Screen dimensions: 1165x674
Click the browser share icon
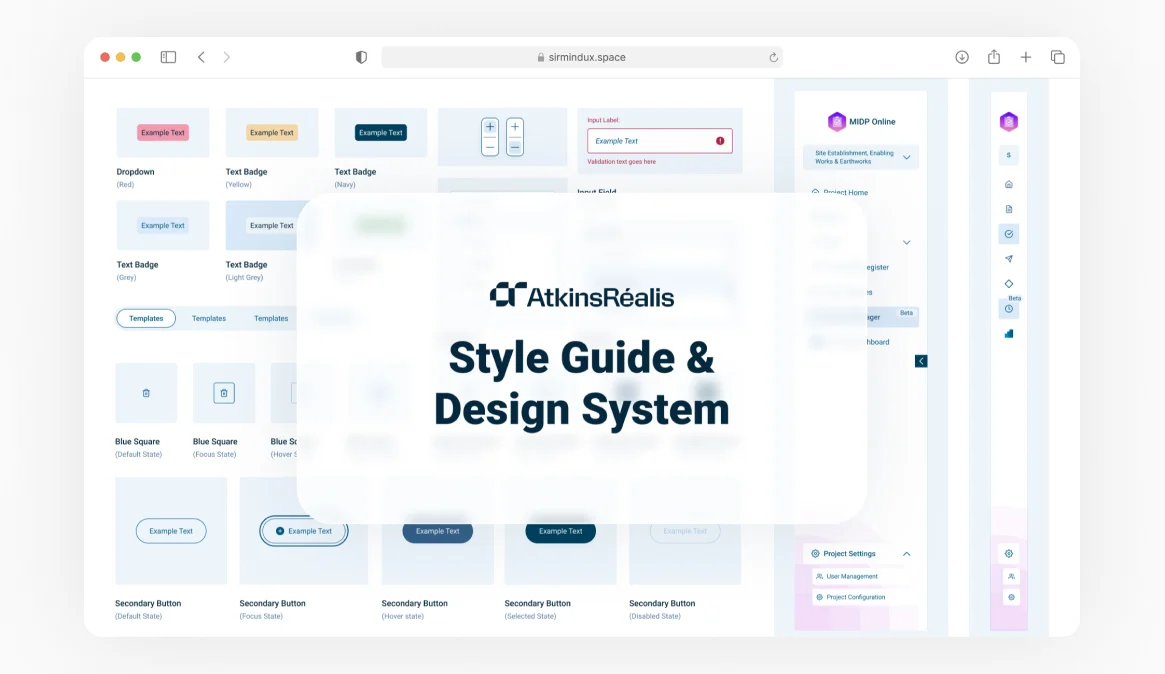[993, 57]
